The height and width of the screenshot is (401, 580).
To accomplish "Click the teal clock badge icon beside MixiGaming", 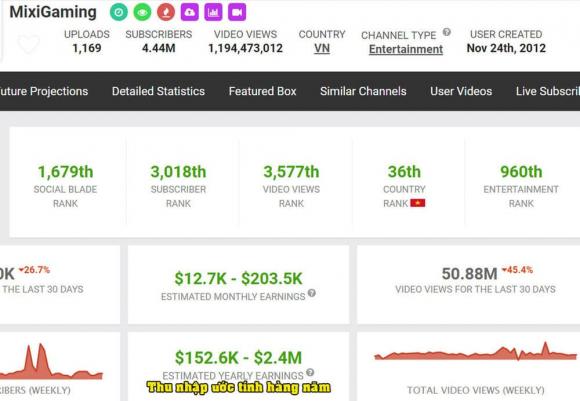I will (119, 12).
